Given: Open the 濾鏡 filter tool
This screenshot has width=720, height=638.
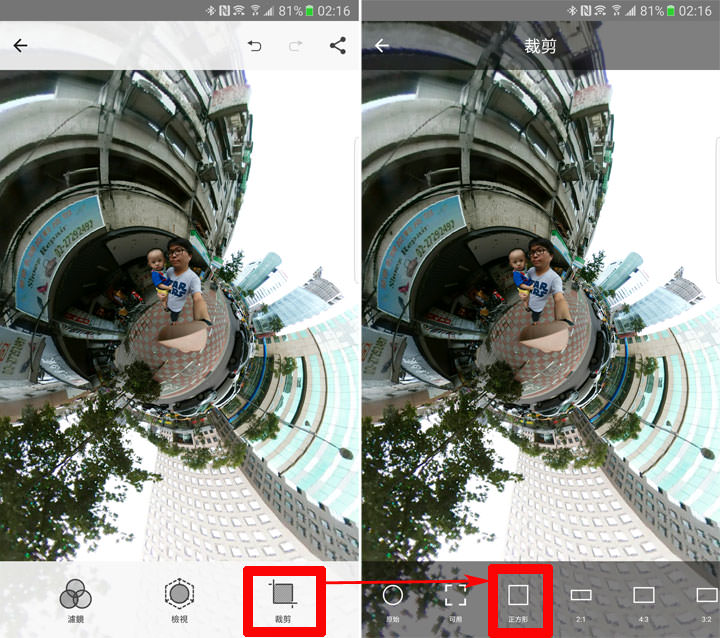Looking at the screenshot, I should [x=76, y=600].
